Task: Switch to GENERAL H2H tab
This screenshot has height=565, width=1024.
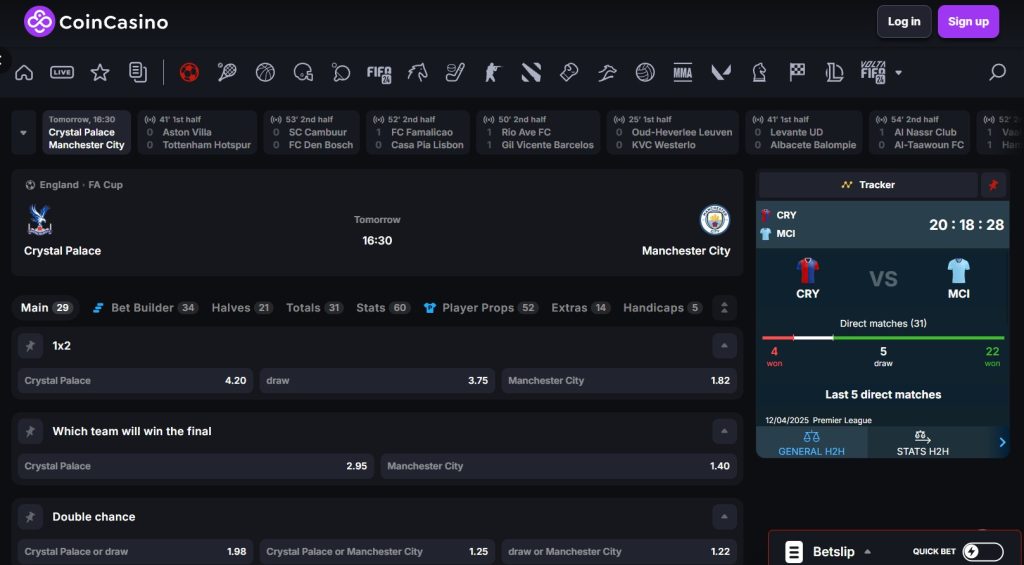Action: pos(811,443)
